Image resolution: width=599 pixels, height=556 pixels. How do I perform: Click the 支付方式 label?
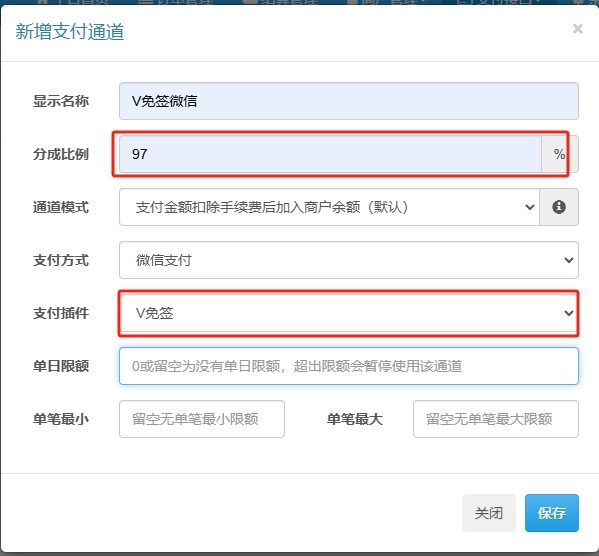point(61,260)
